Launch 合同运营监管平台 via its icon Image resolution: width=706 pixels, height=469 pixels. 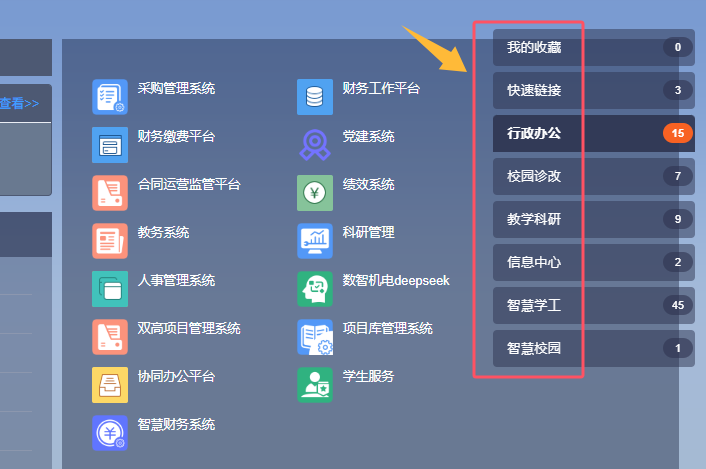[x=109, y=193]
